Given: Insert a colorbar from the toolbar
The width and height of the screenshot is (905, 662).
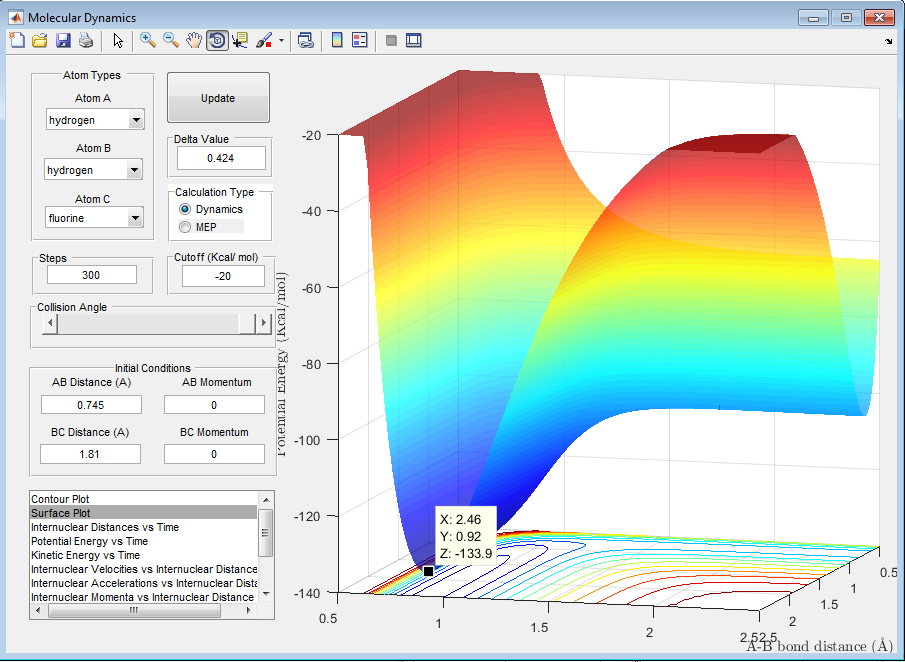Looking at the screenshot, I should point(337,40).
